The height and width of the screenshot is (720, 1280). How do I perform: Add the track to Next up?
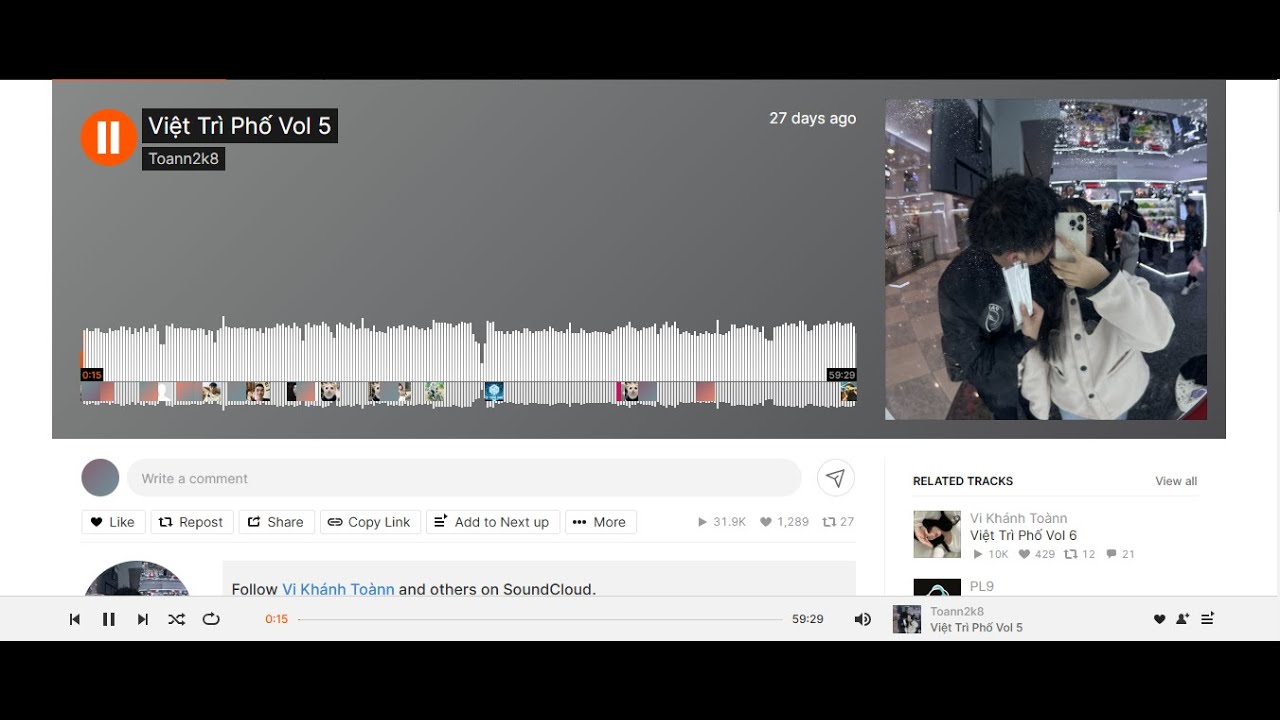click(x=493, y=522)
